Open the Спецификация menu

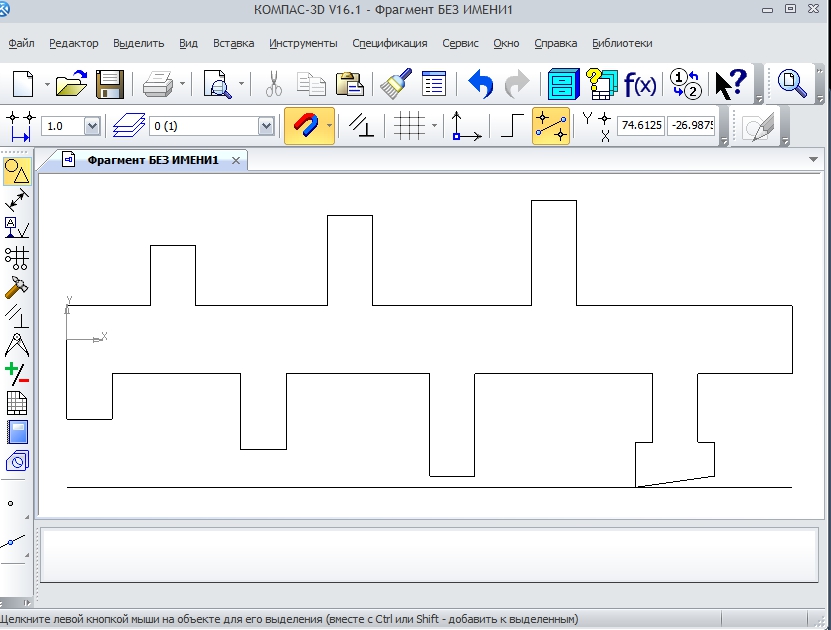390,43
